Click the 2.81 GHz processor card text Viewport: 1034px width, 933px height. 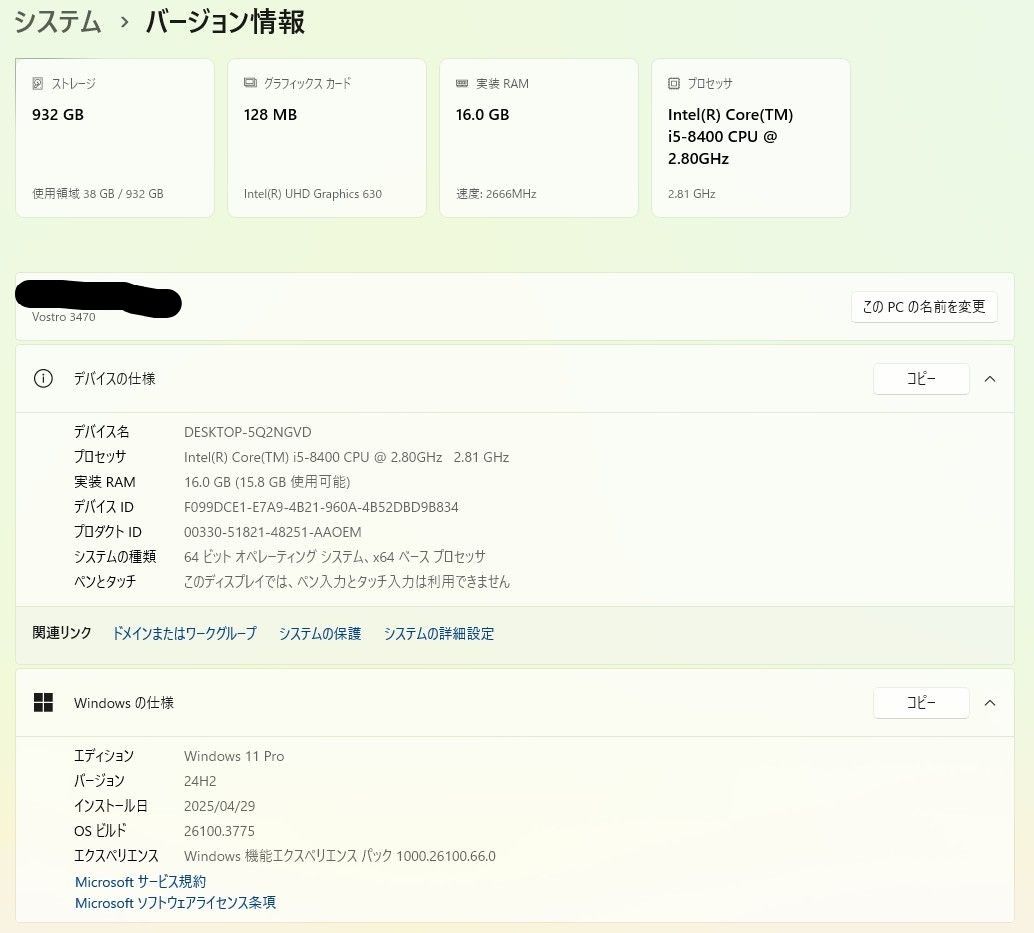click(691, 194)
